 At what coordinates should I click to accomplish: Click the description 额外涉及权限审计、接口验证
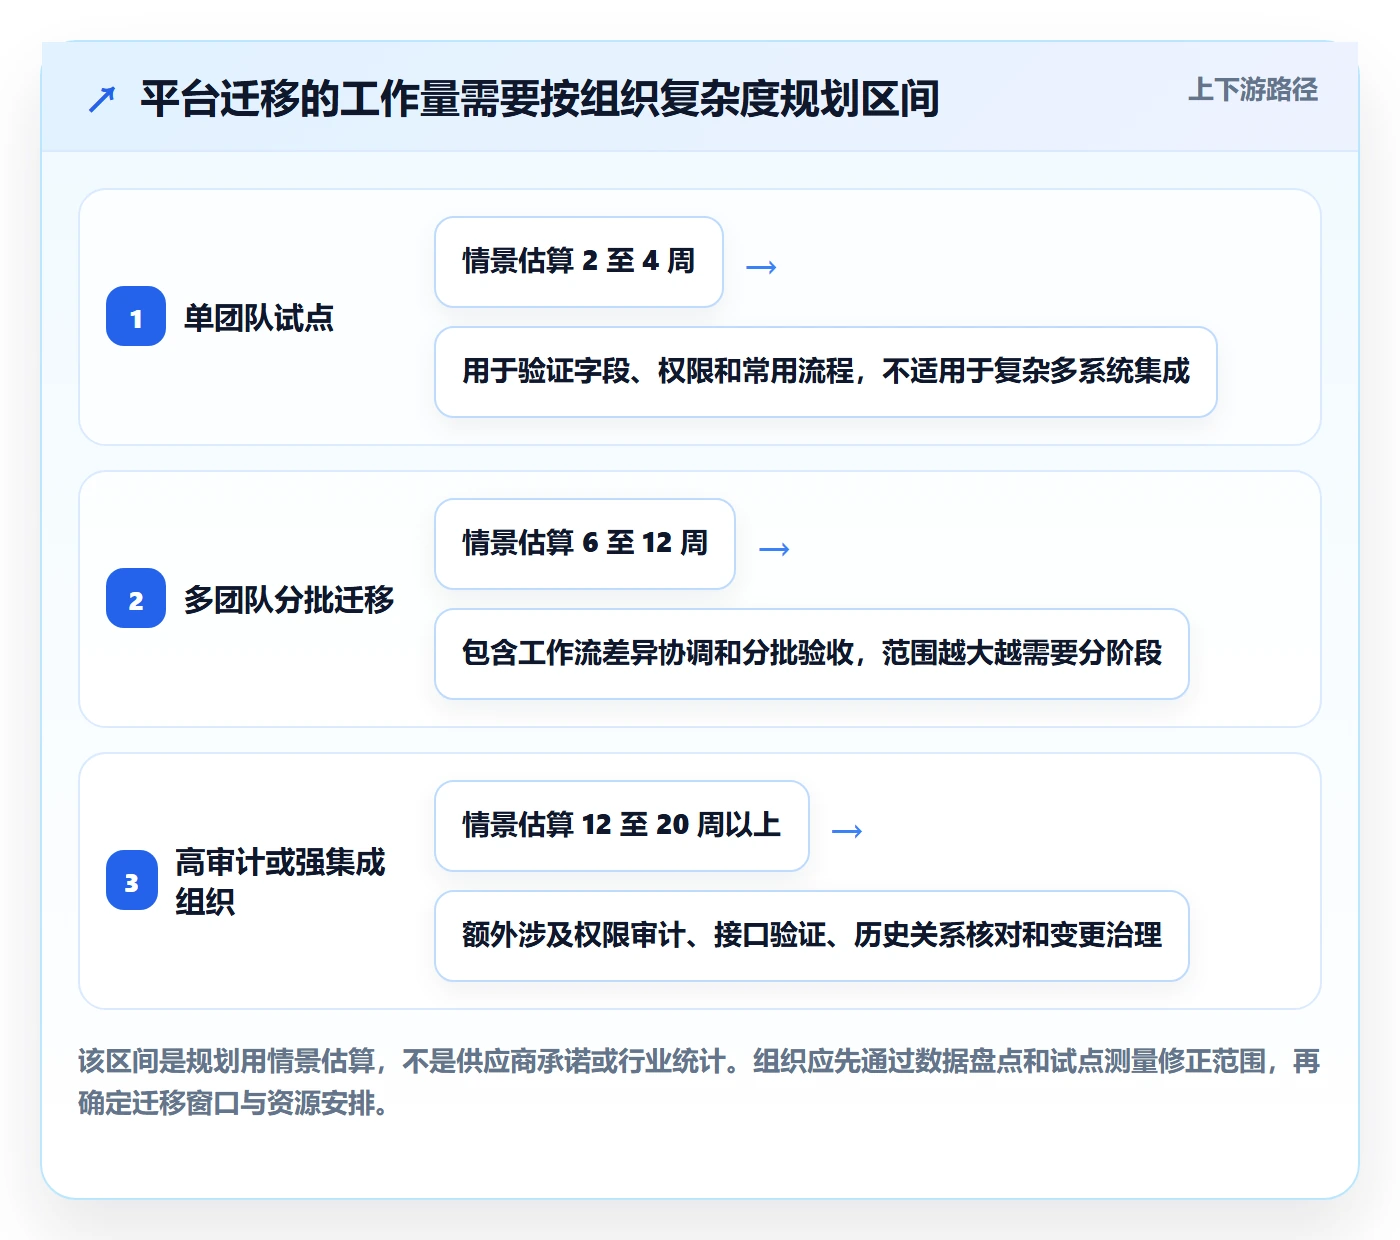point(812,936)
